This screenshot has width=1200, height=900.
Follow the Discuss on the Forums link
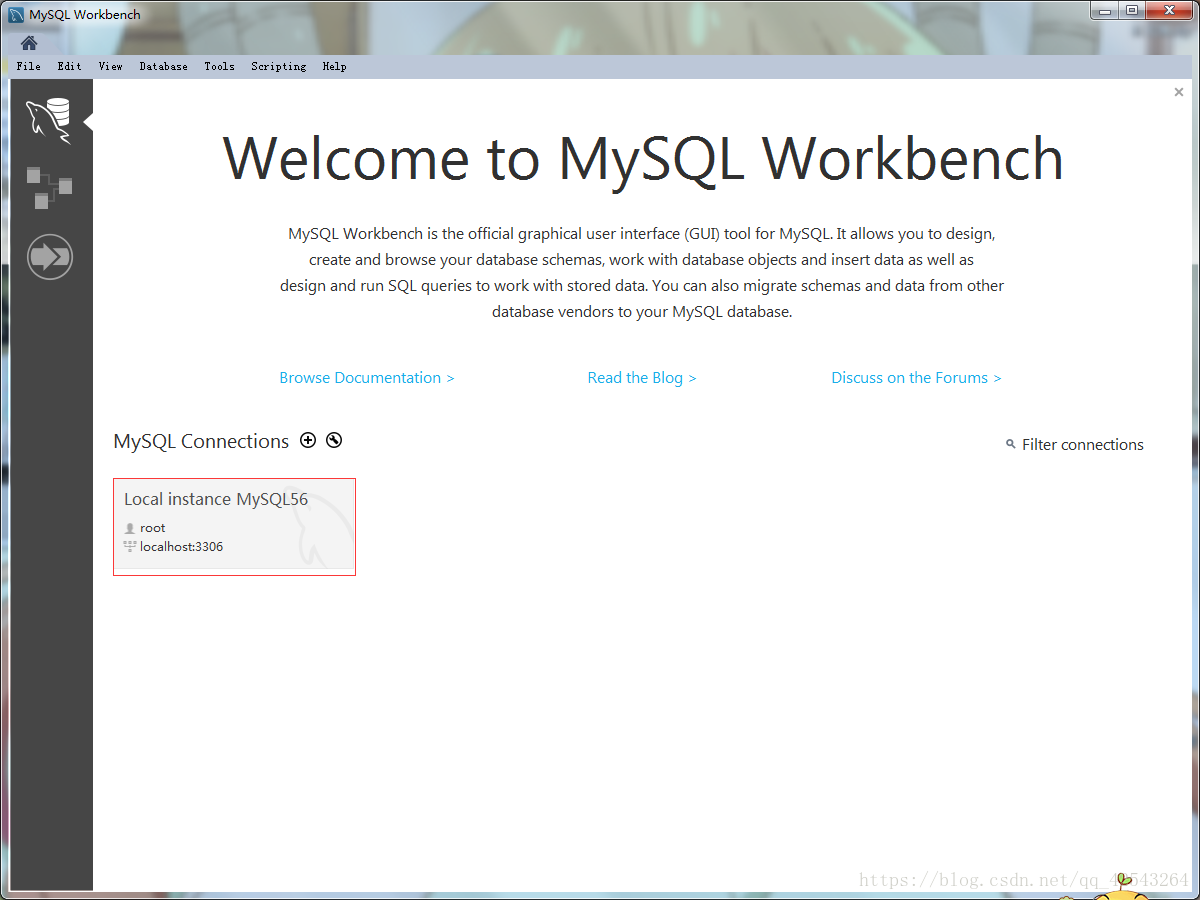pos(916,378)
